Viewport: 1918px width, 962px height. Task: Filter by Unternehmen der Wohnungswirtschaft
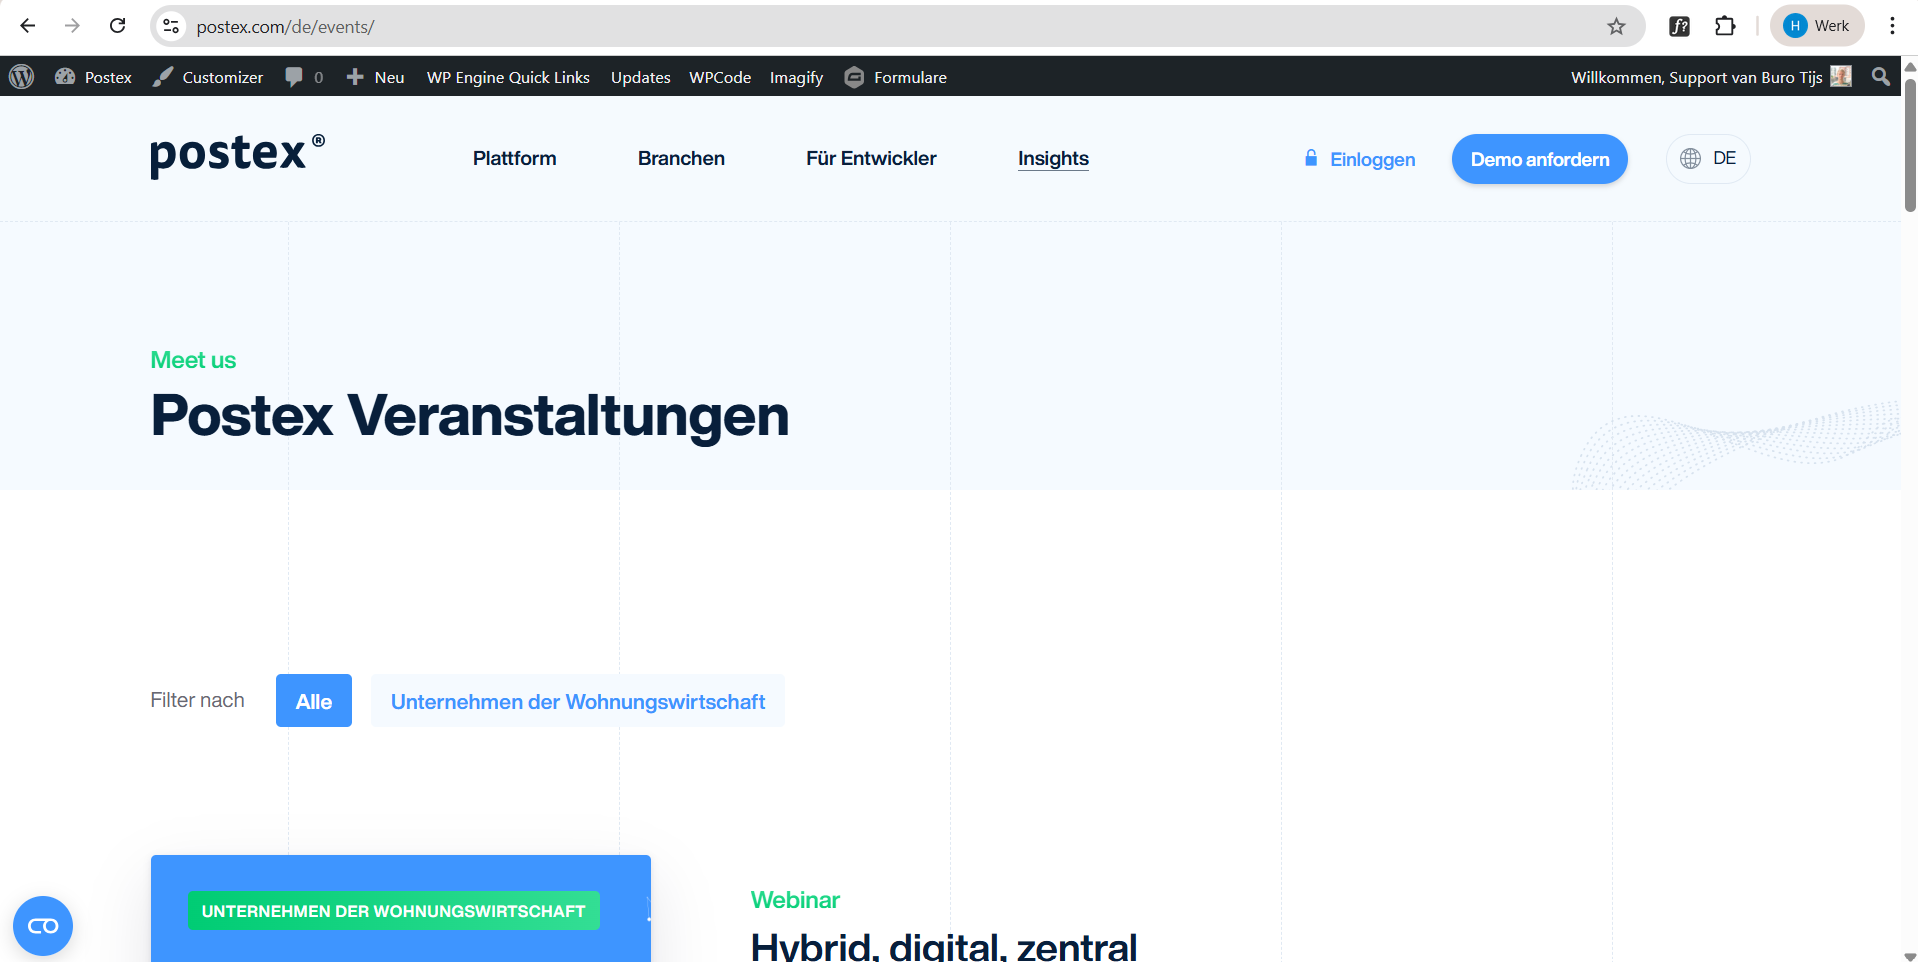577,701
